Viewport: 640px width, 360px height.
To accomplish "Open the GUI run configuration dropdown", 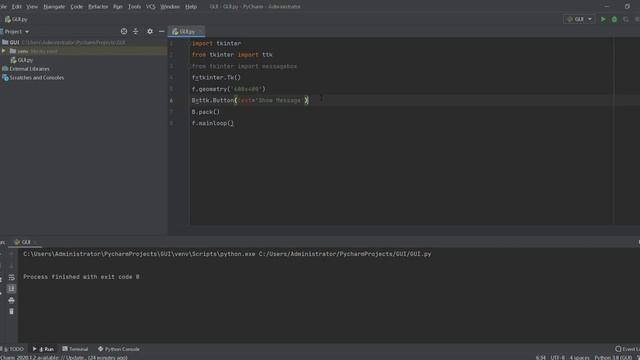I will pyautogui.click(x=579, y=19).
